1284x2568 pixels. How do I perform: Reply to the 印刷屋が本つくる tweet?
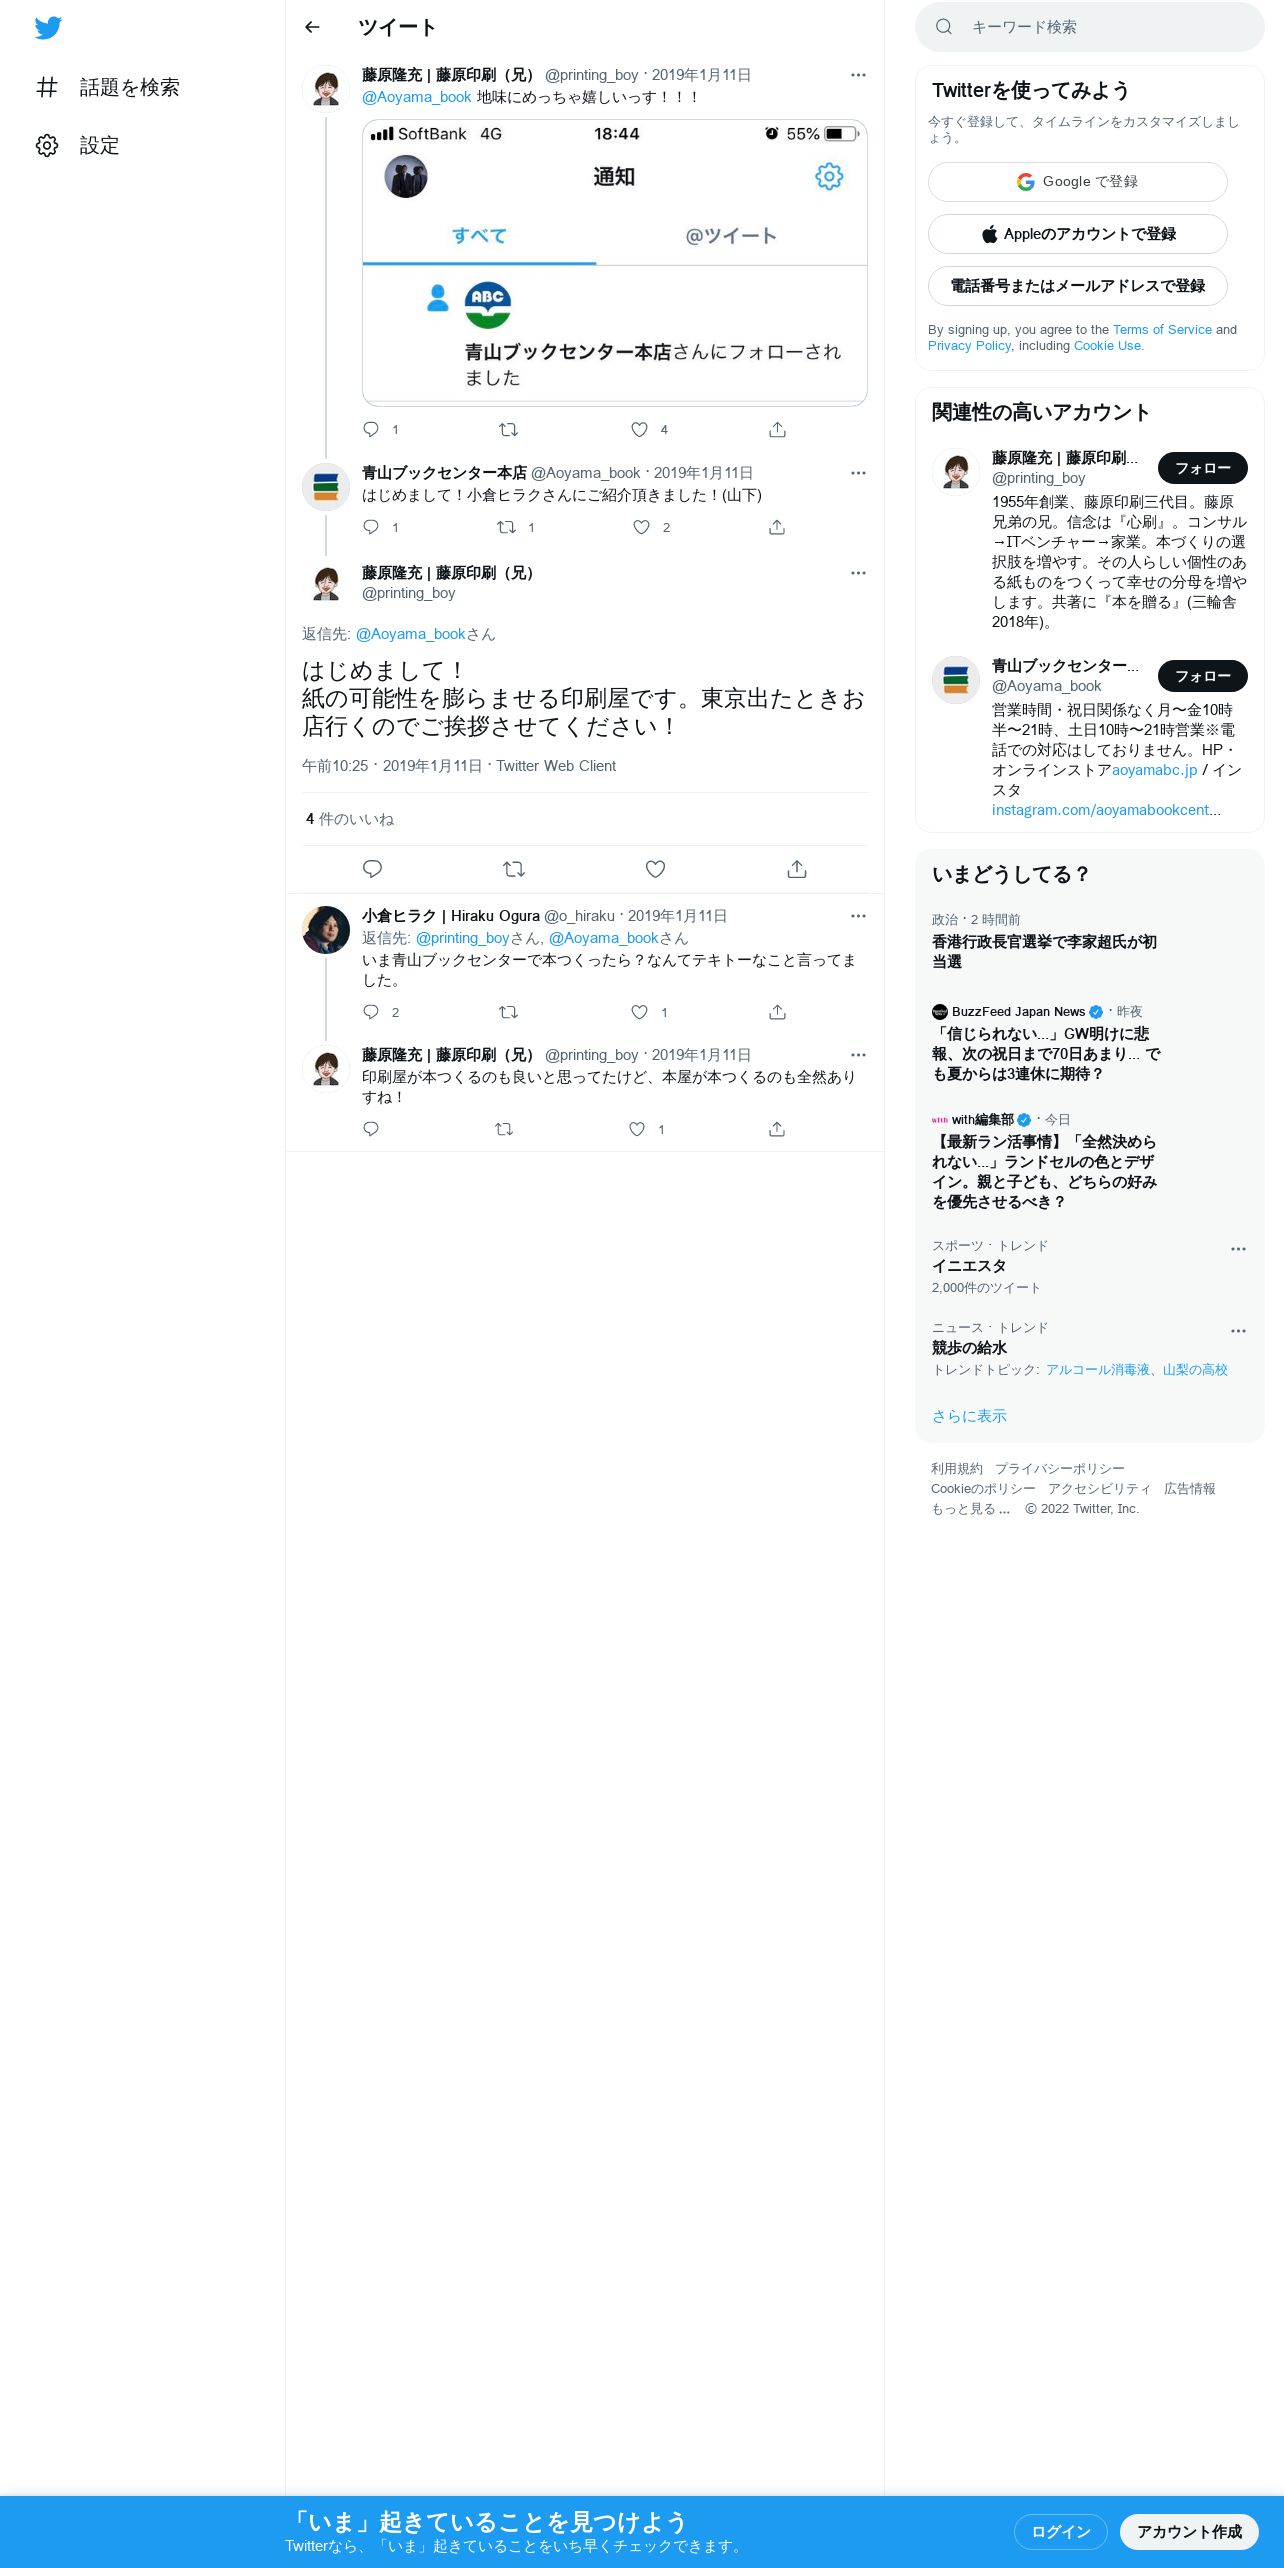pyautogui.click(x=371, y=1129)
